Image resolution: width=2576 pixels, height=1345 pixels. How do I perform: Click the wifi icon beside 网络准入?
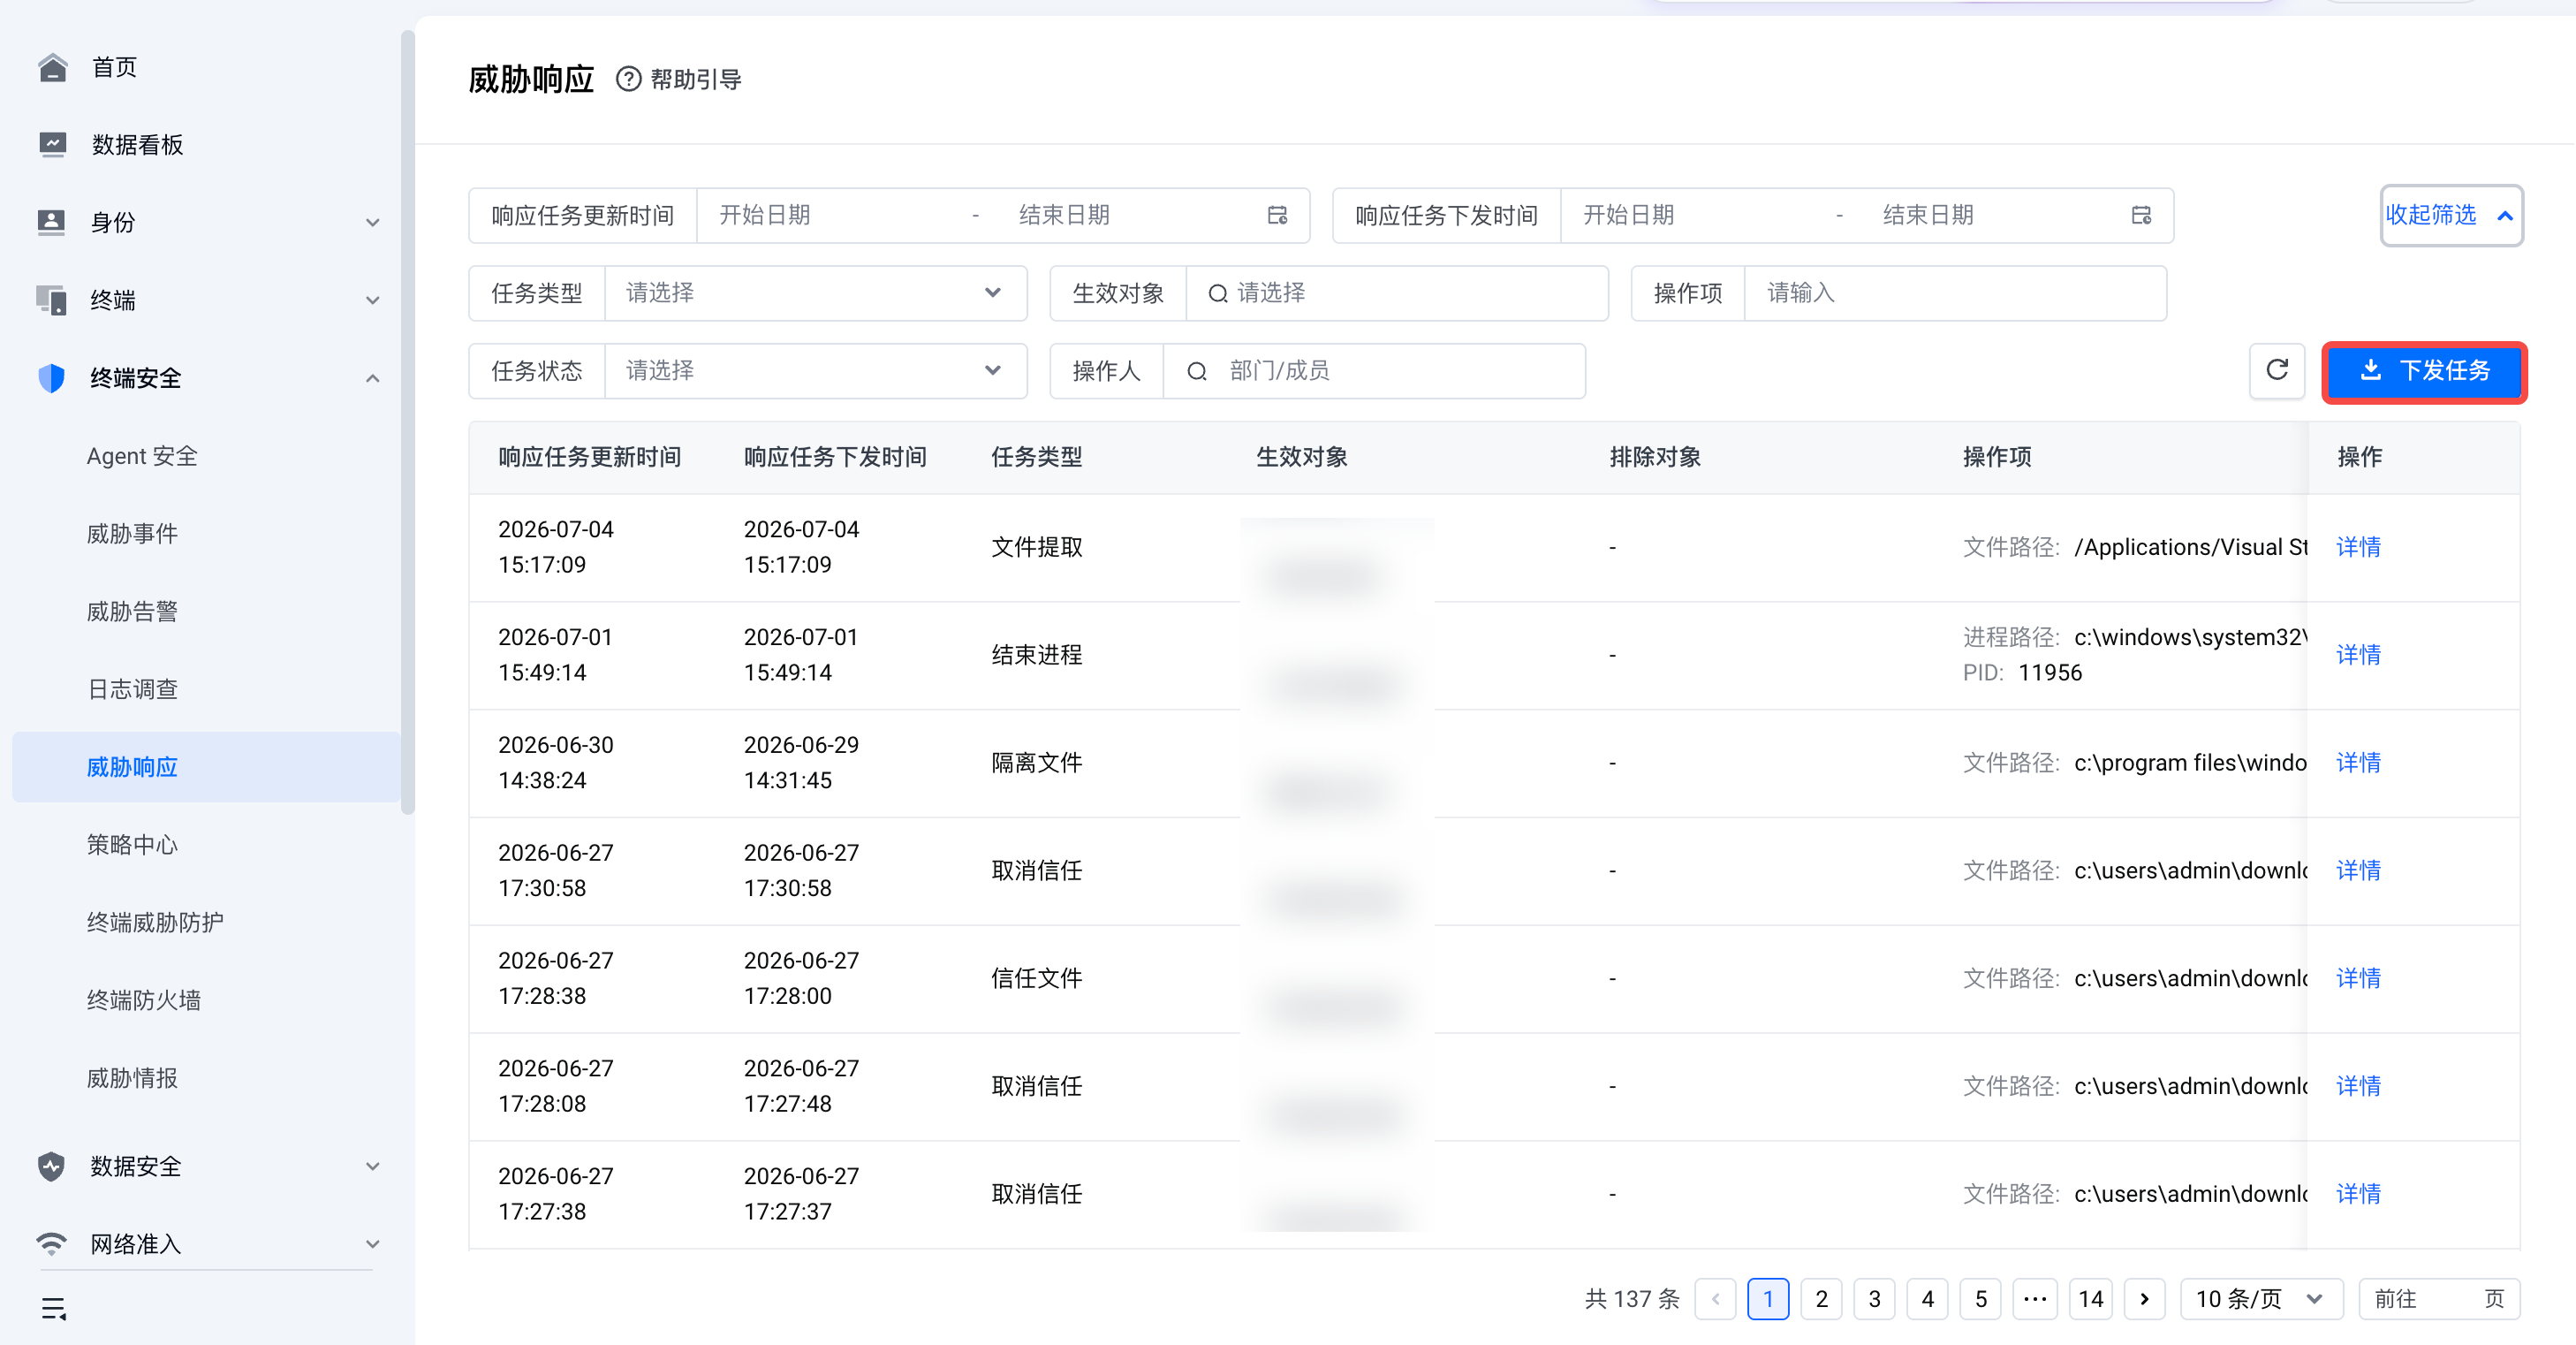(52, 1243)
